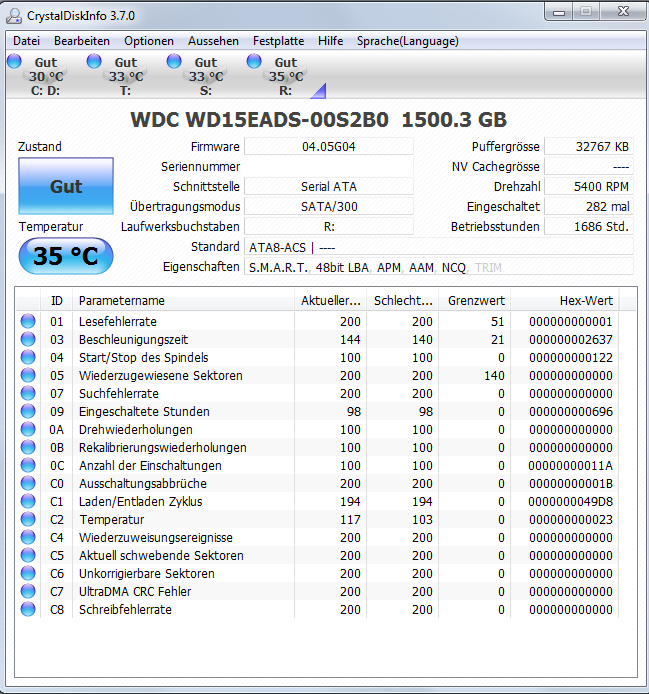This screenshot has height=694, width=649.
Task: Click status orb for Ausschaltungsabbrüche row
Action: pos(28,483)
